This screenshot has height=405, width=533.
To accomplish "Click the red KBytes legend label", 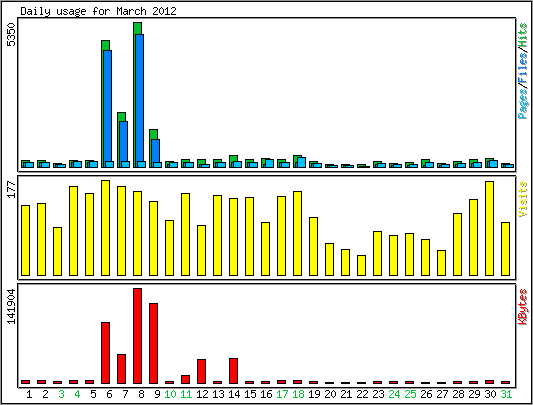I will pyautogui.click(x=523, y=307).
